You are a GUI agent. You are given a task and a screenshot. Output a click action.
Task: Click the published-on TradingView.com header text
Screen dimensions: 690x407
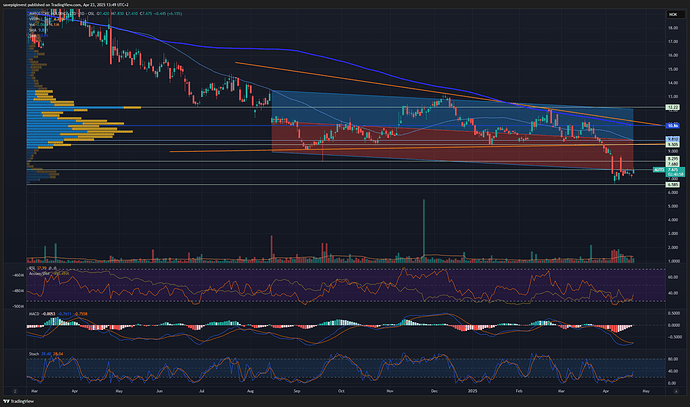(90, 5)
